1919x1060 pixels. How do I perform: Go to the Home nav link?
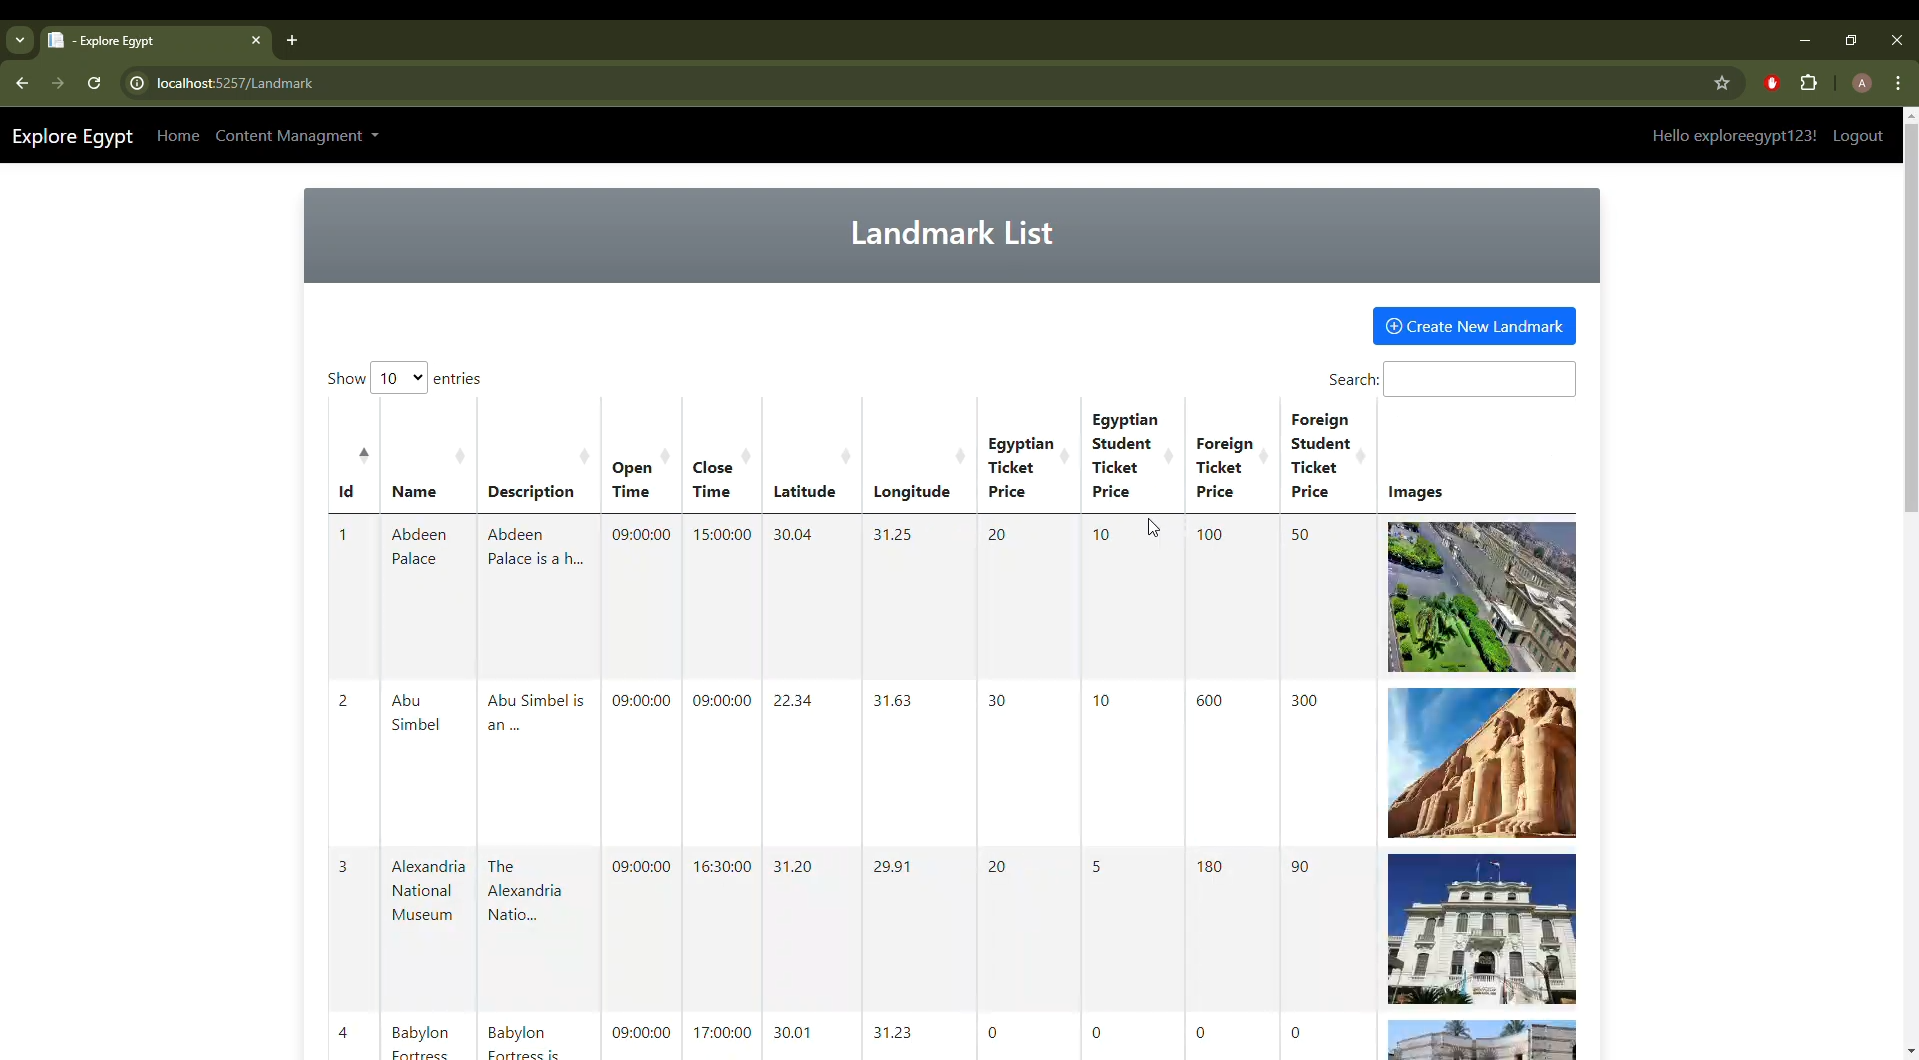(x=178, y=135)
